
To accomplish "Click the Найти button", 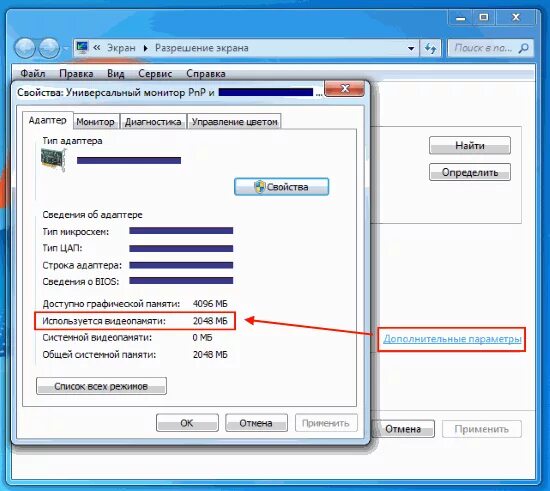I will coord(470,145).
